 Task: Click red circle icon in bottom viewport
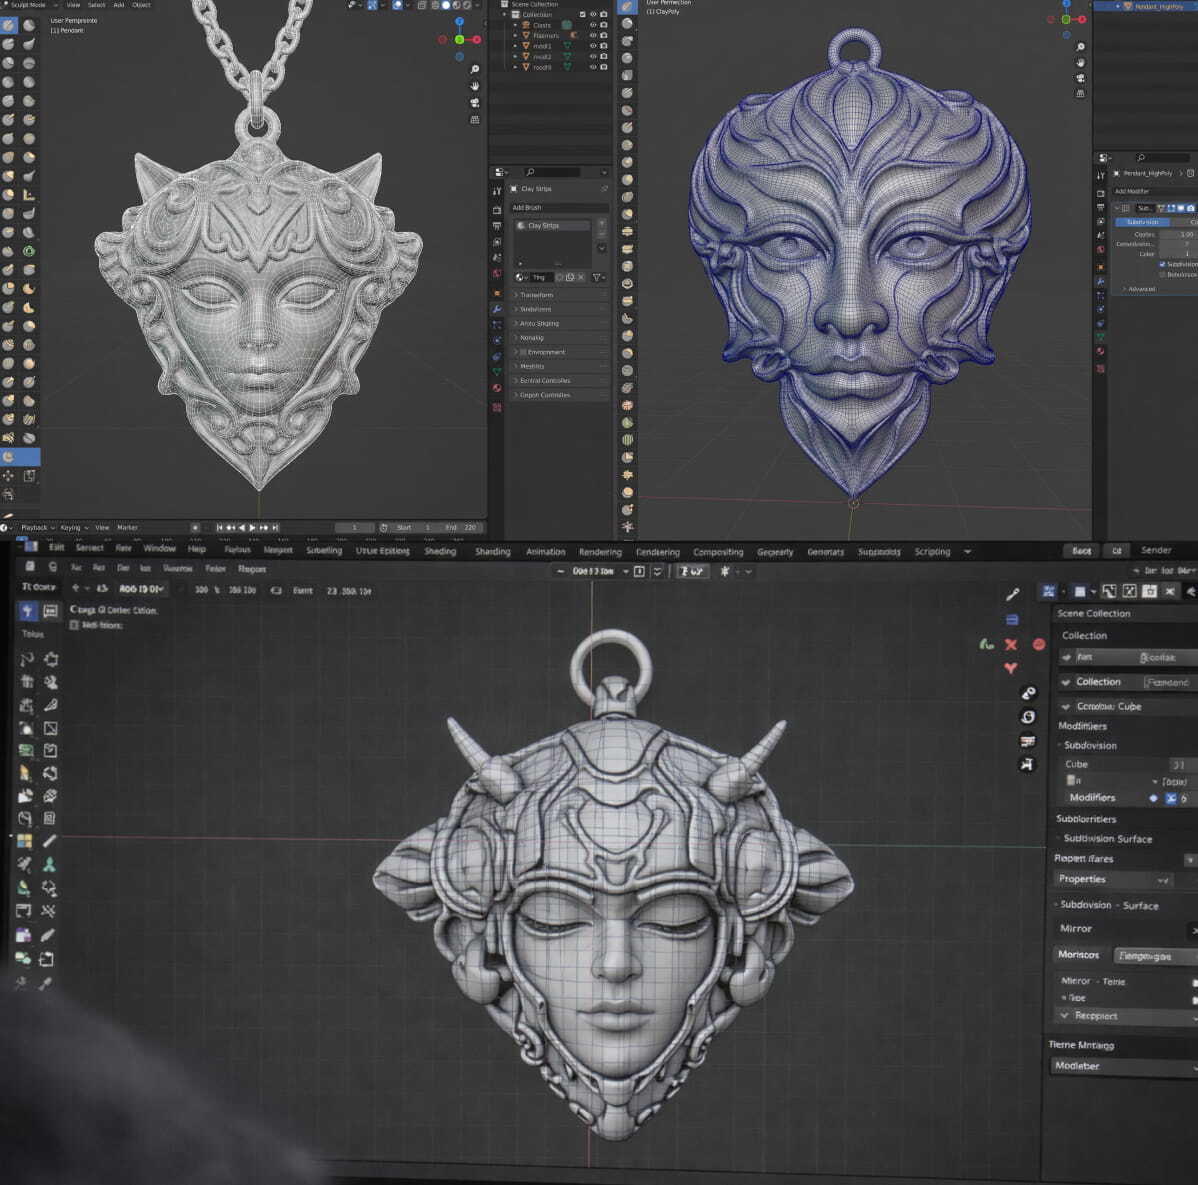[1039, 644]
